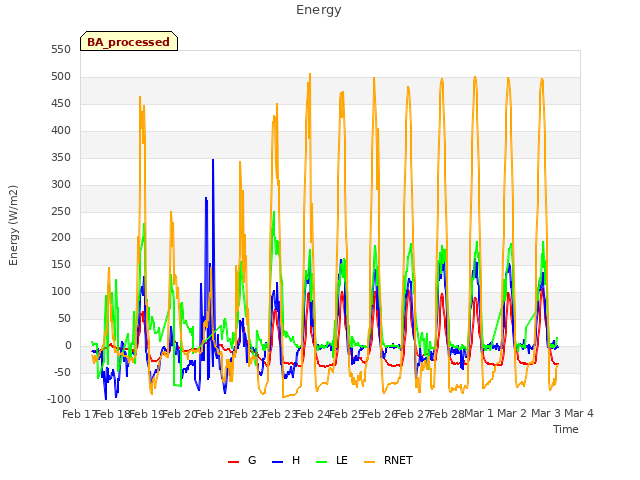The height and width of the screenshot is (480, 640).
Task: Click the 550 y-axis tick label
Action: pos(61,50)
